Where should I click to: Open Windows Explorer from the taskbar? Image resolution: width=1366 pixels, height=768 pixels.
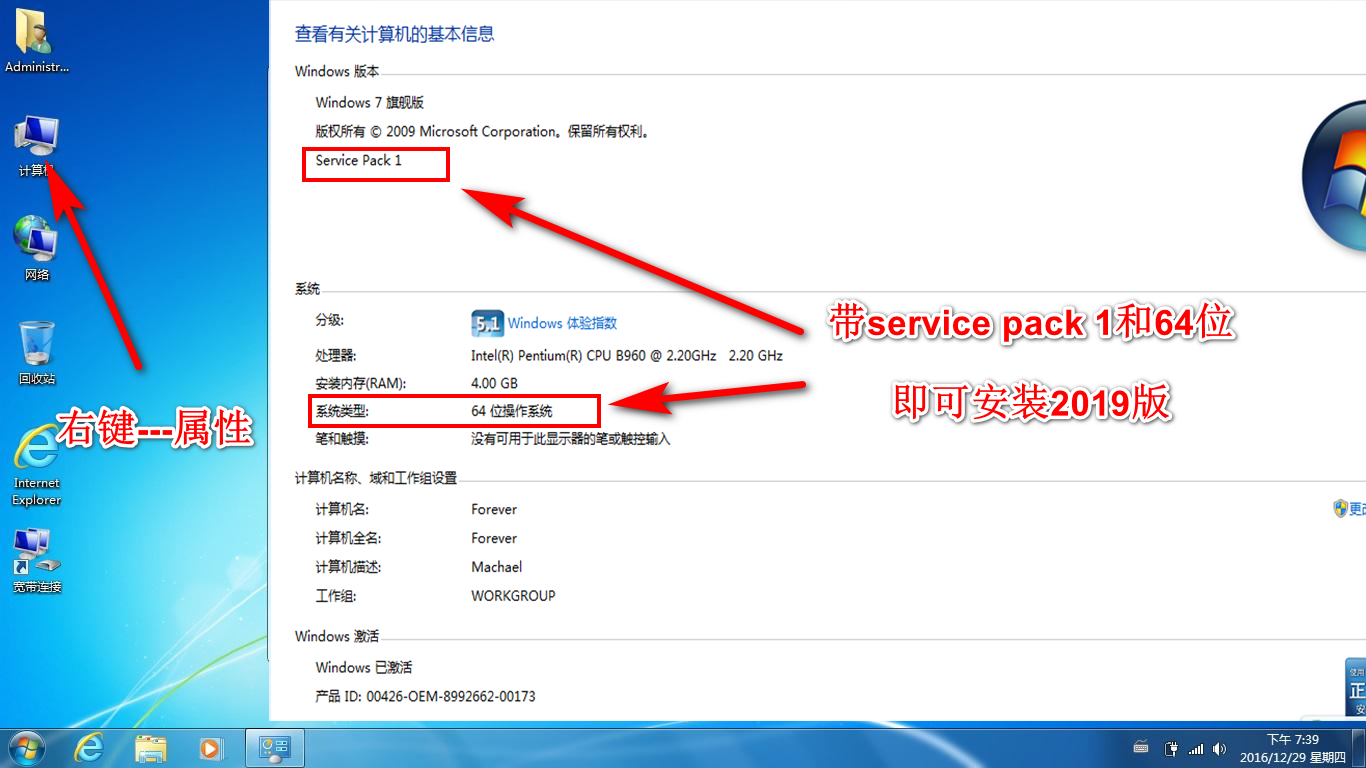[x=151, y=747]
